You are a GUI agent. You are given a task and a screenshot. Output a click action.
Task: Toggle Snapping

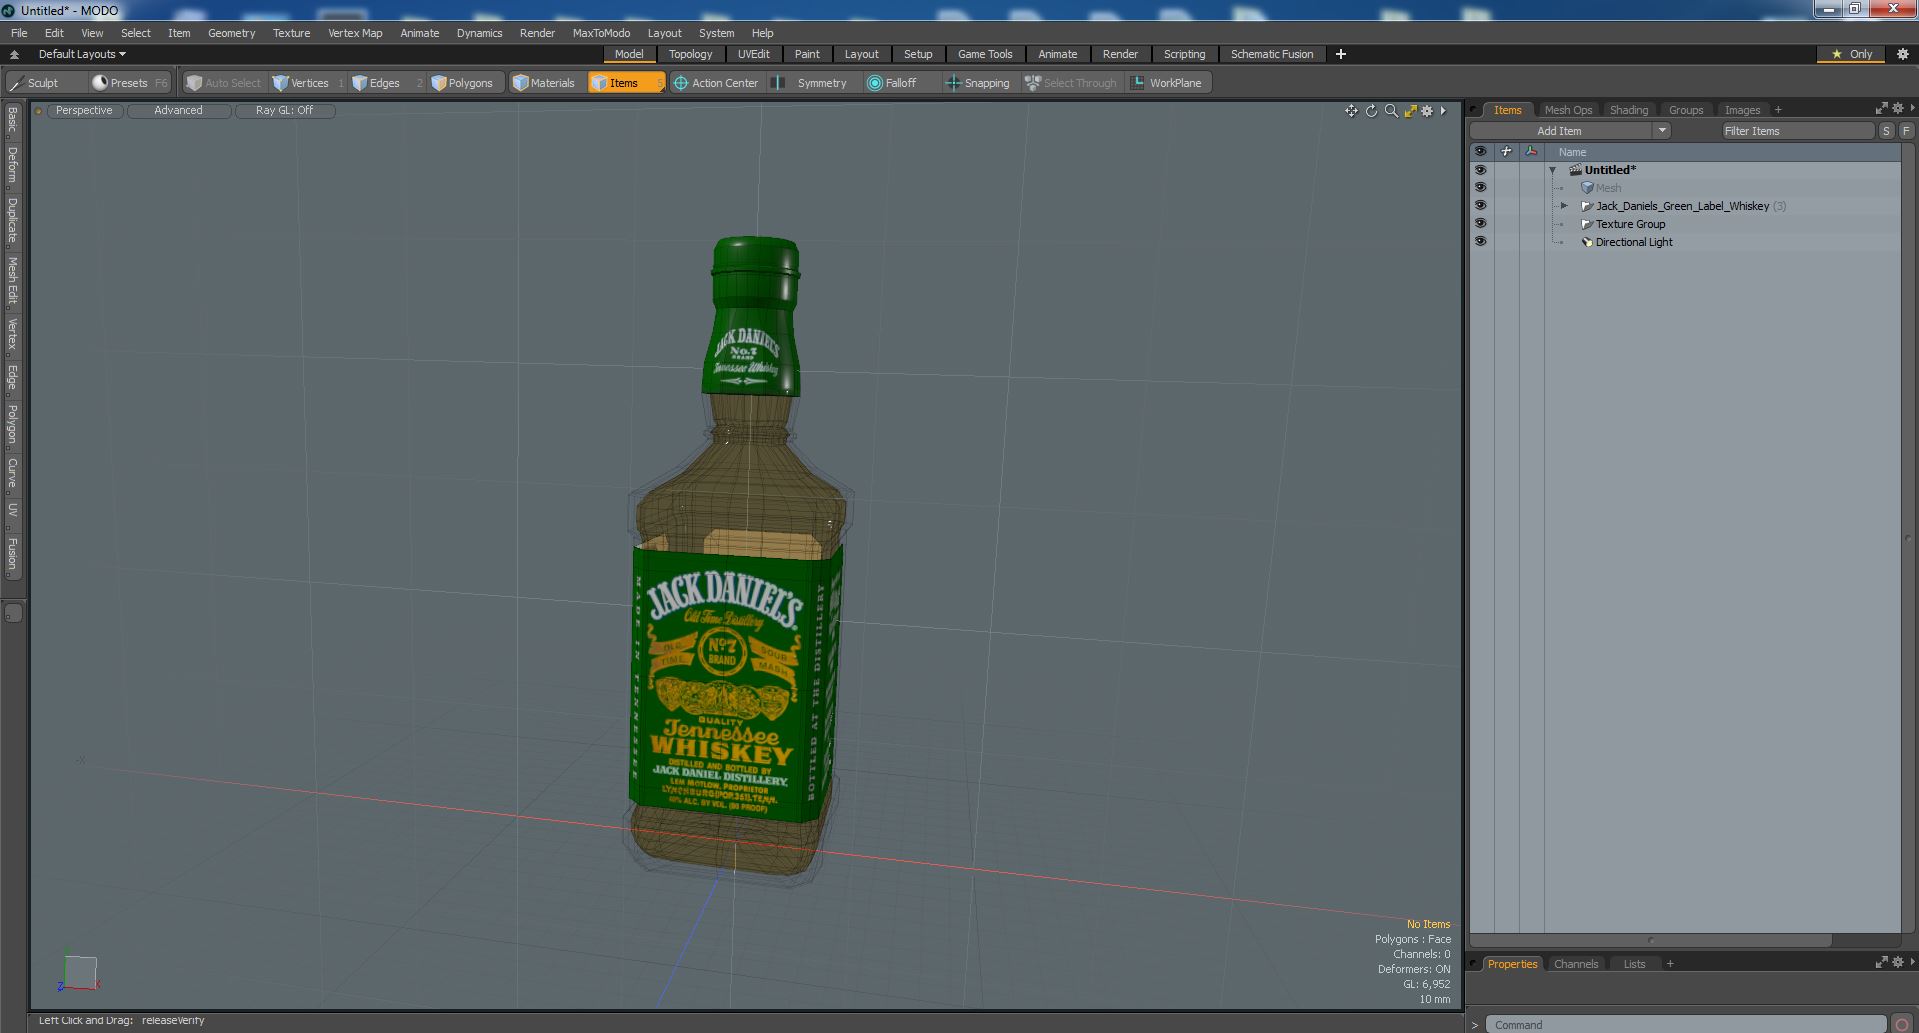click(978, 83)
